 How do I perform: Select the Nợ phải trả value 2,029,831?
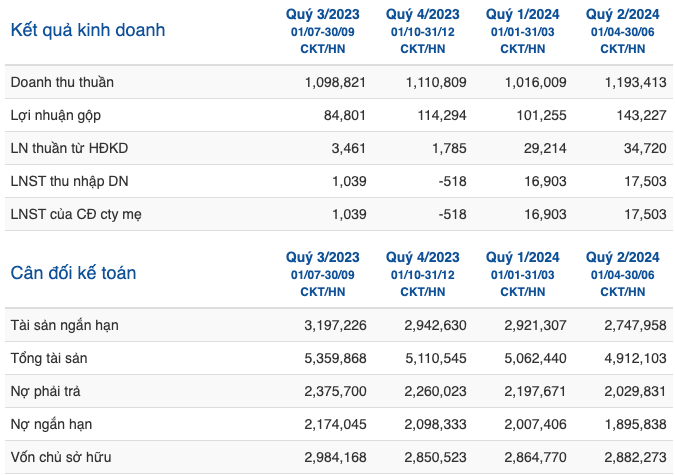[x=635, y=391]
